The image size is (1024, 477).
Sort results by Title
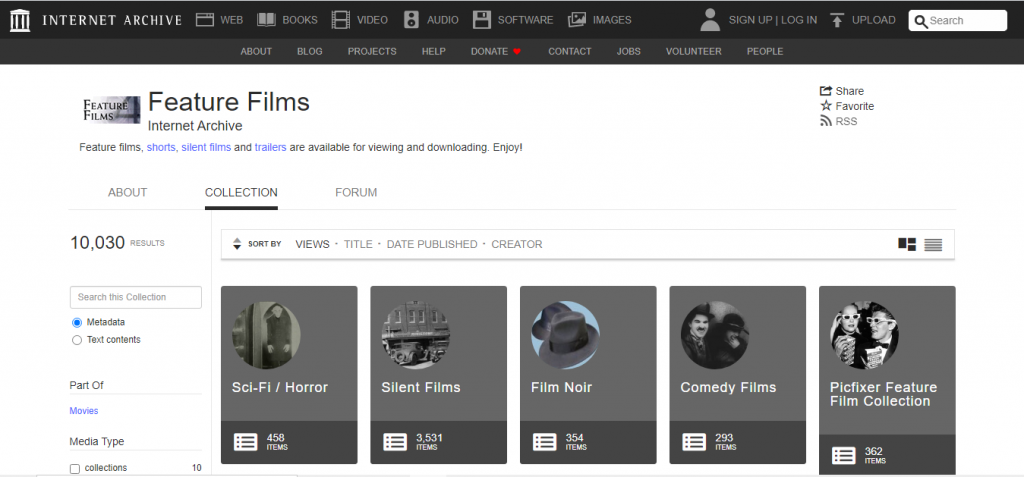pyautogui.click(x=358, y=244)
